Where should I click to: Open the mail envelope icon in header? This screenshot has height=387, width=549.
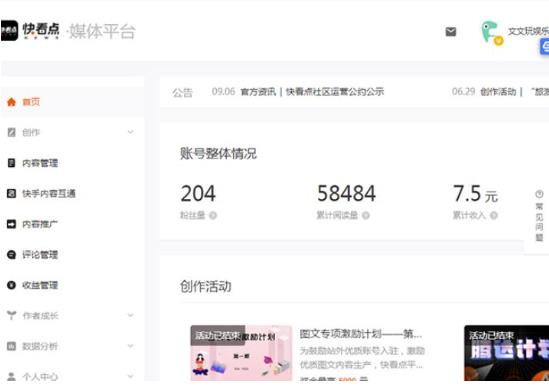pyautogui.click(x=451, y=32)
